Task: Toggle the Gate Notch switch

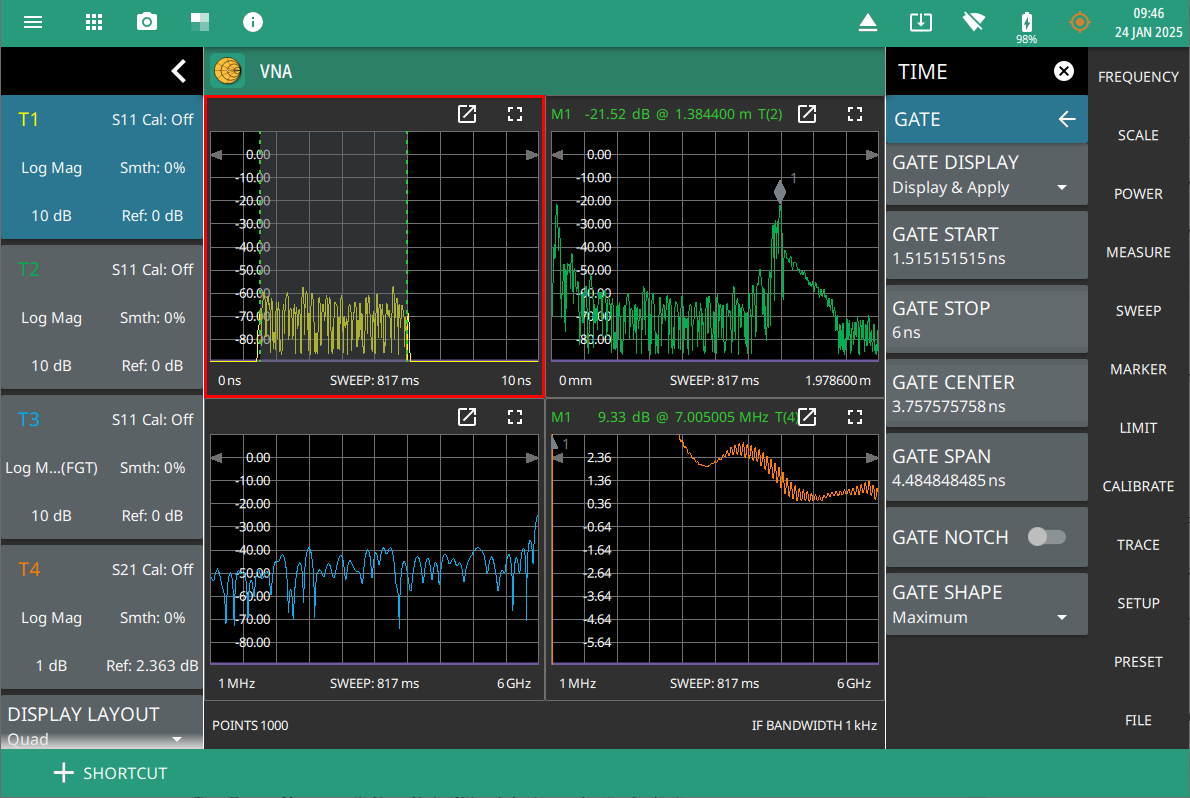Action: pyautogui.click(x=1046, y=537)
